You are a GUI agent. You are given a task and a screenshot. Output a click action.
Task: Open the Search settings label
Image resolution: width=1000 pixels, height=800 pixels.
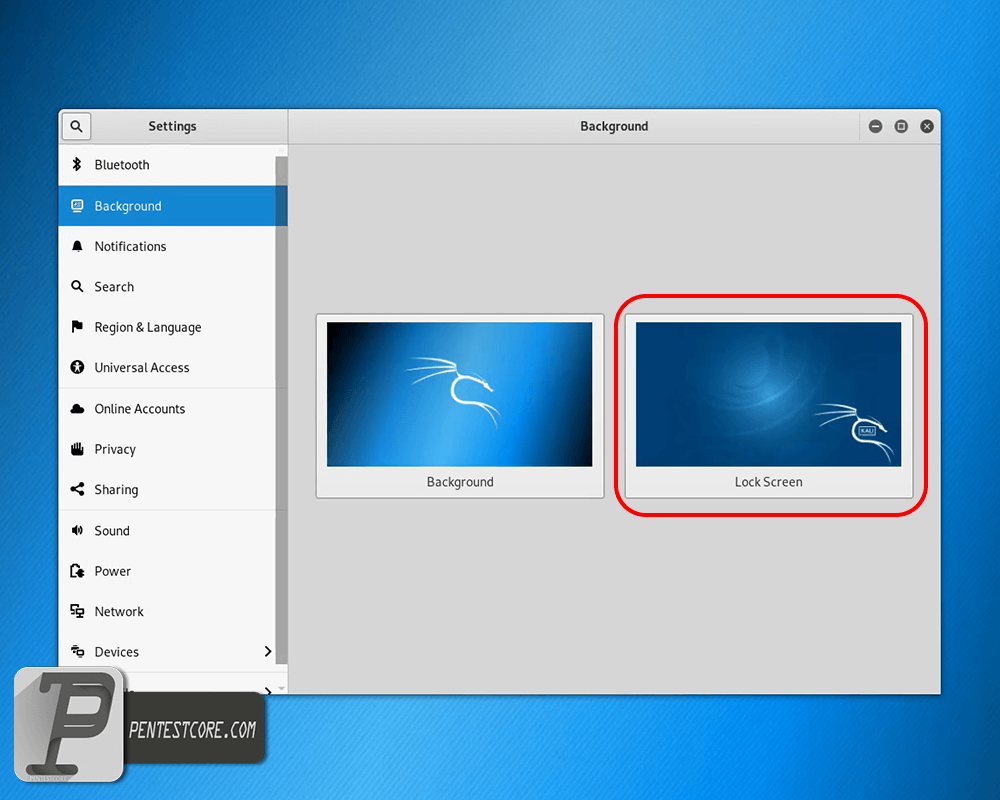(114, 286)
